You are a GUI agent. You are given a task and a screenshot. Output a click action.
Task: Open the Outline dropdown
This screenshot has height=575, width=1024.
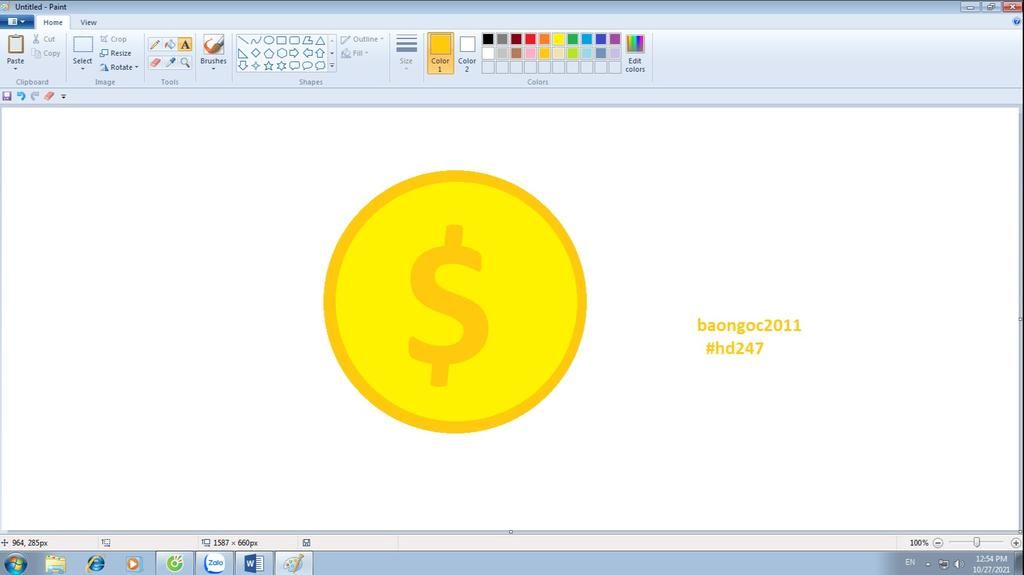[362, 39]
